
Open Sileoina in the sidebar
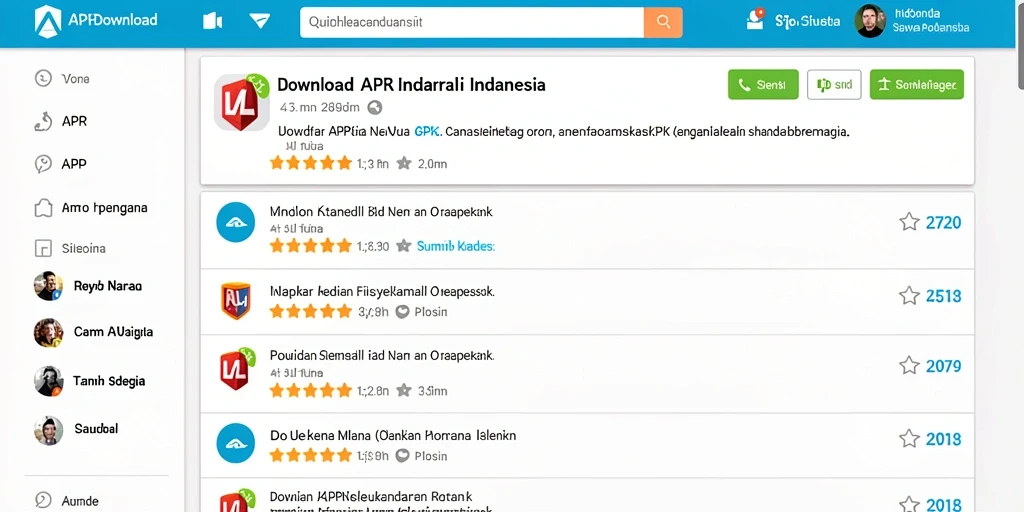[84, 249]
